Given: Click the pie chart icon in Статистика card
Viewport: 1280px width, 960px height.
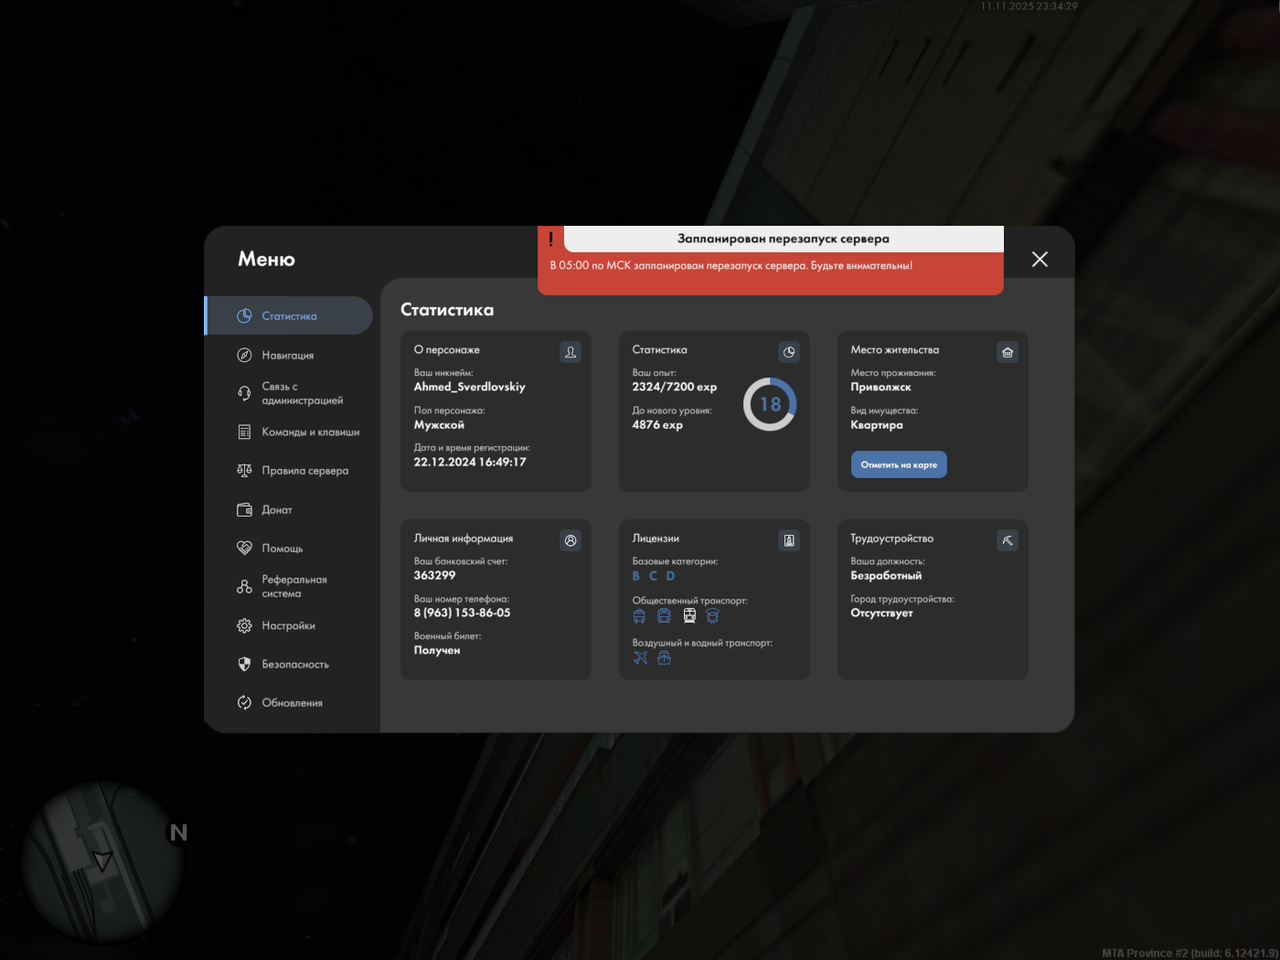Looking at the screenshot, I should tap(789, 352).
